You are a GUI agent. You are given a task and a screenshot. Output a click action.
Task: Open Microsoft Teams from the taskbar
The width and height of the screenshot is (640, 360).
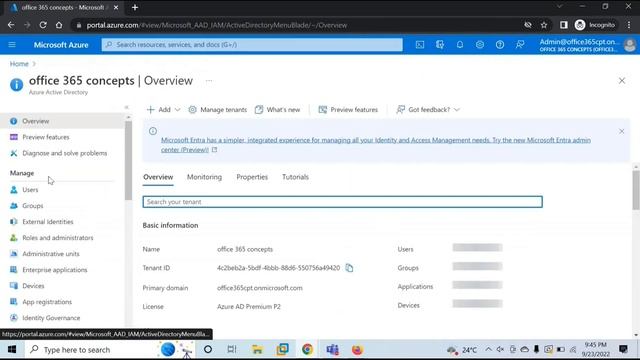[332, 350]
